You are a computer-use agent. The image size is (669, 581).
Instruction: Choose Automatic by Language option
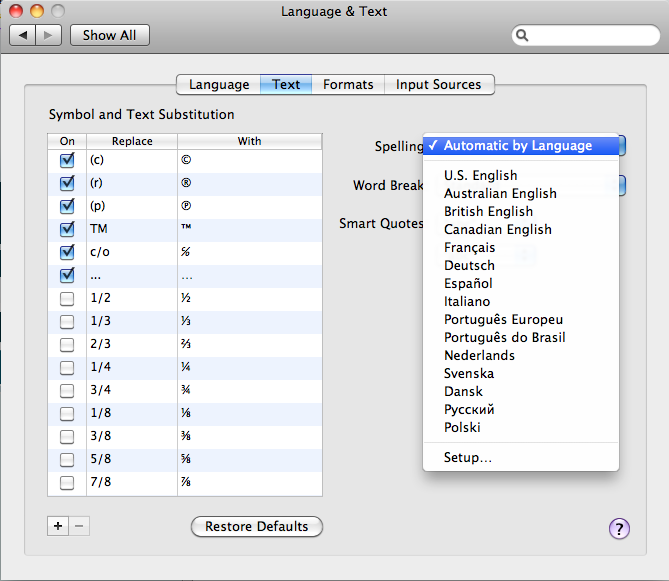coord(518,146)
